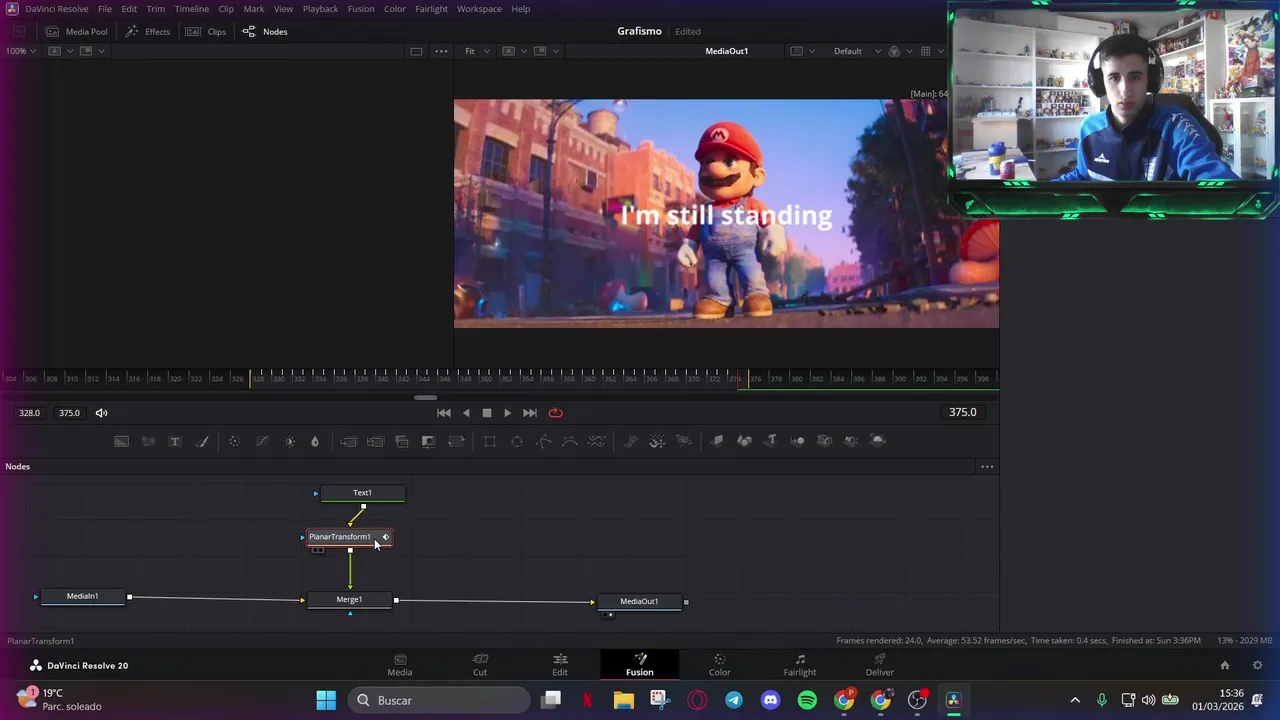Open the Effects panel
The width and height of the screenshot is (1280, 720).
click(x=148, y=31)
